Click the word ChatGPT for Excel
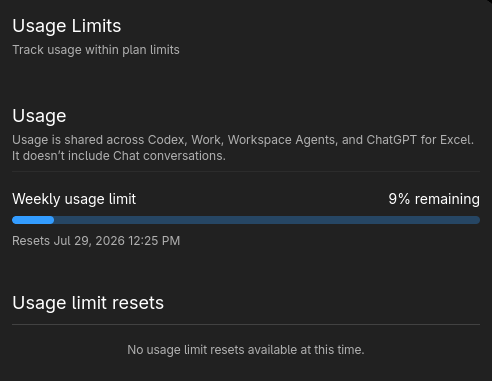 point(419,140)
